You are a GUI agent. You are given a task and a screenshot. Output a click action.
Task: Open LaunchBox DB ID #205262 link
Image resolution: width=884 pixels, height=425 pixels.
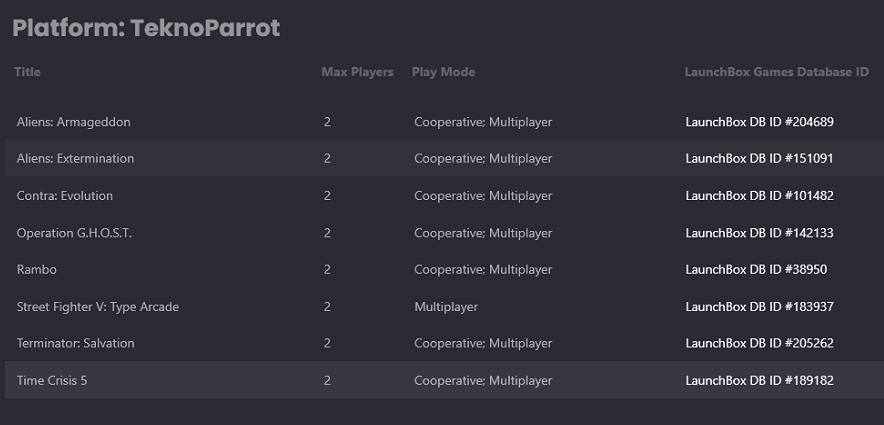click(759, 344)
